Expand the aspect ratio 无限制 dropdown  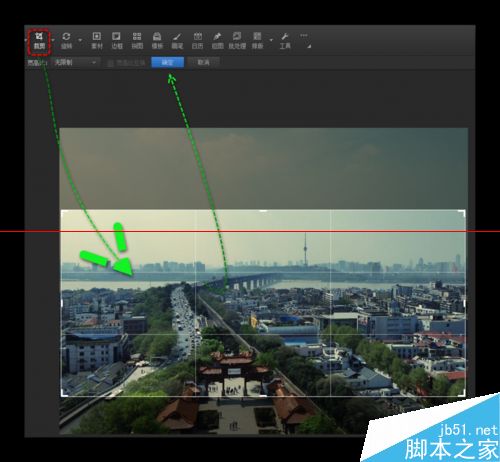(x=75, y=62)
